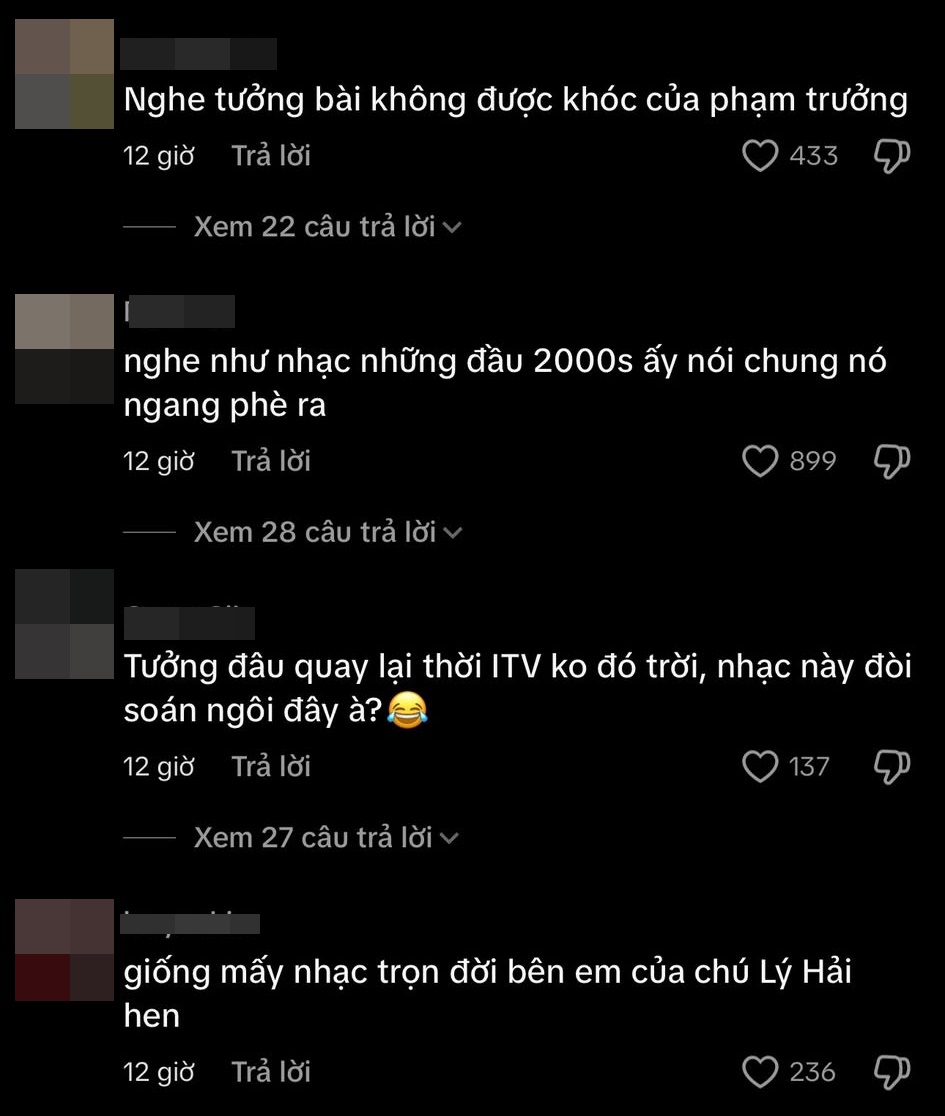Screen dimensions: 945x1116
Task: Reply to the phạm trường comment
Action: click(271, 156)
